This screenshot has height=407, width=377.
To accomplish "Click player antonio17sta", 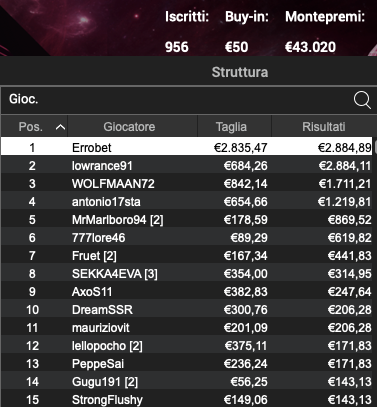I will pyautogui.click(x=187, y=202).
